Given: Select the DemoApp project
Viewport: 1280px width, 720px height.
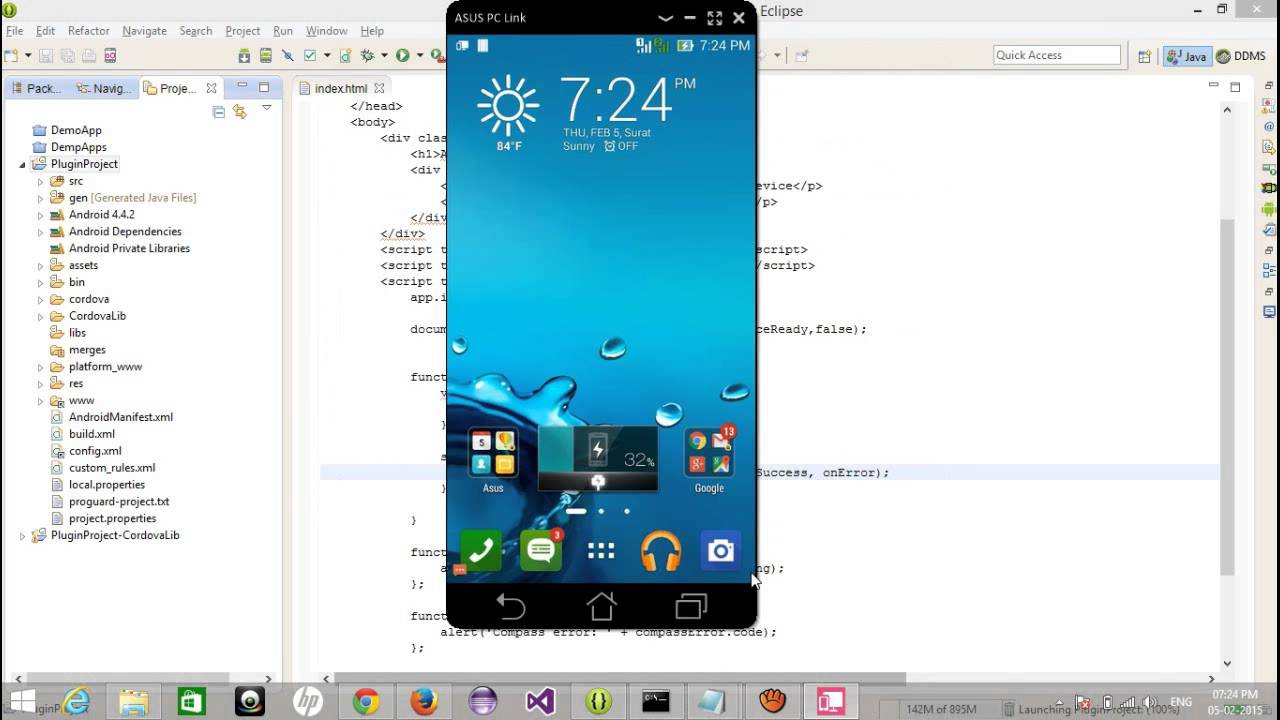Looking at the screenshot, I should 76,130.
